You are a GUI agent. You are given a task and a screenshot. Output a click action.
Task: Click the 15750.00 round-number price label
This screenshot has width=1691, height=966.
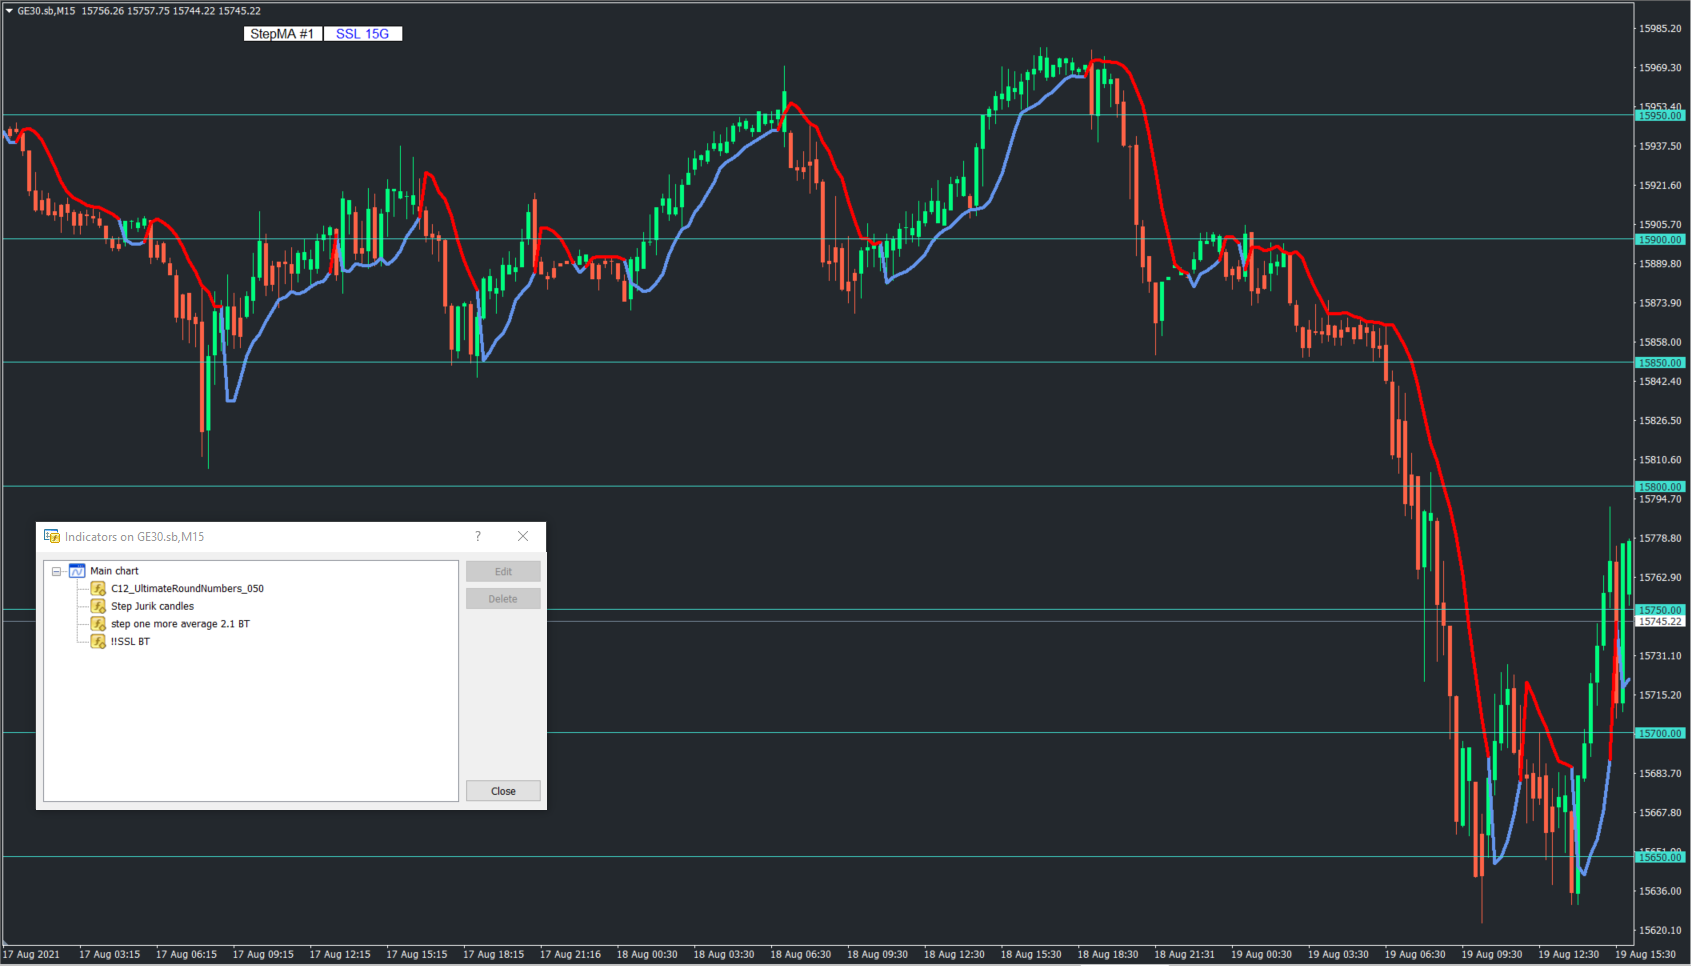click(1660, 610)
